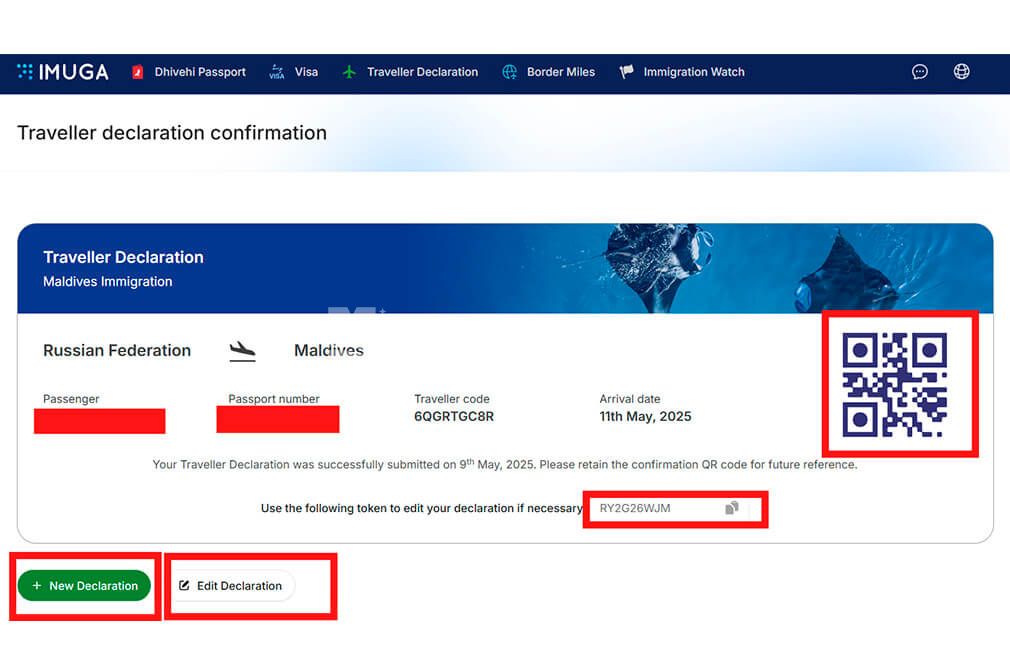Click the language globe icon
The image size is (1010, 668).
(x=961, y=72)
